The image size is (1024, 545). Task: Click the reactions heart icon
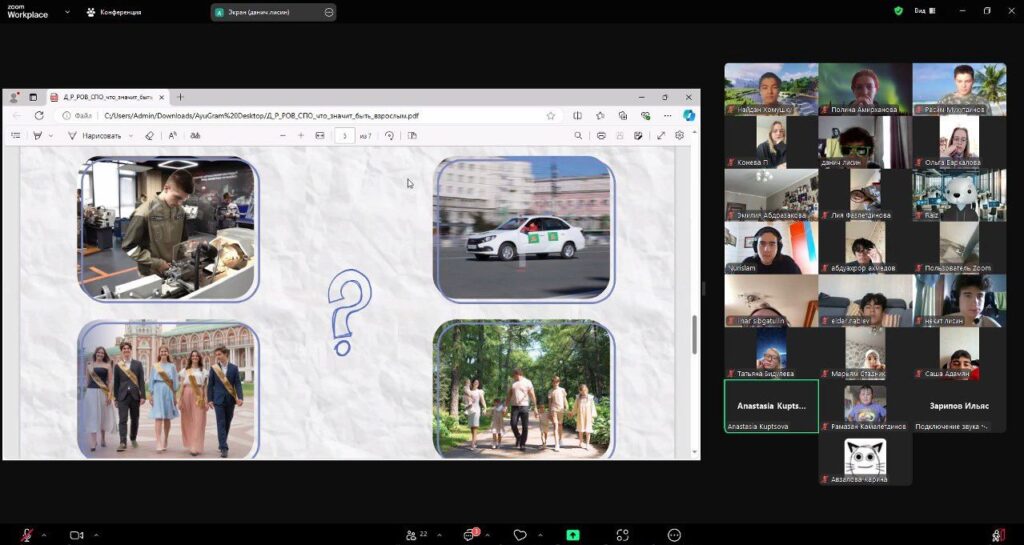click(x=520, y=535)
